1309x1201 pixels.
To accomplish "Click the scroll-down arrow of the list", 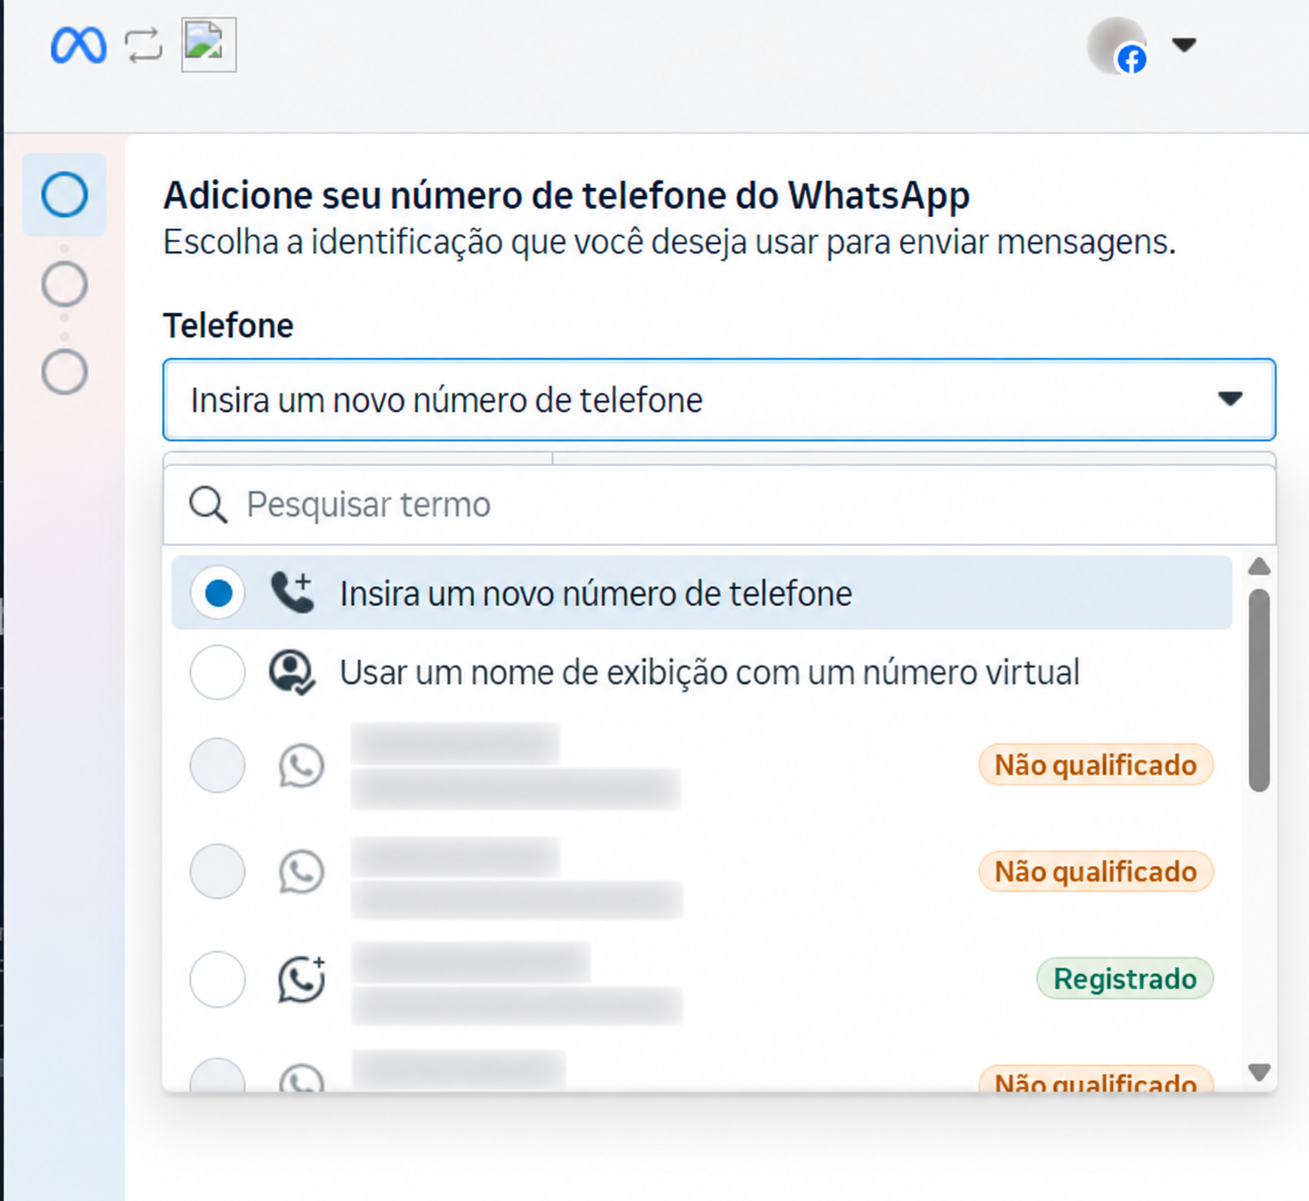I will (1260, 1073).
